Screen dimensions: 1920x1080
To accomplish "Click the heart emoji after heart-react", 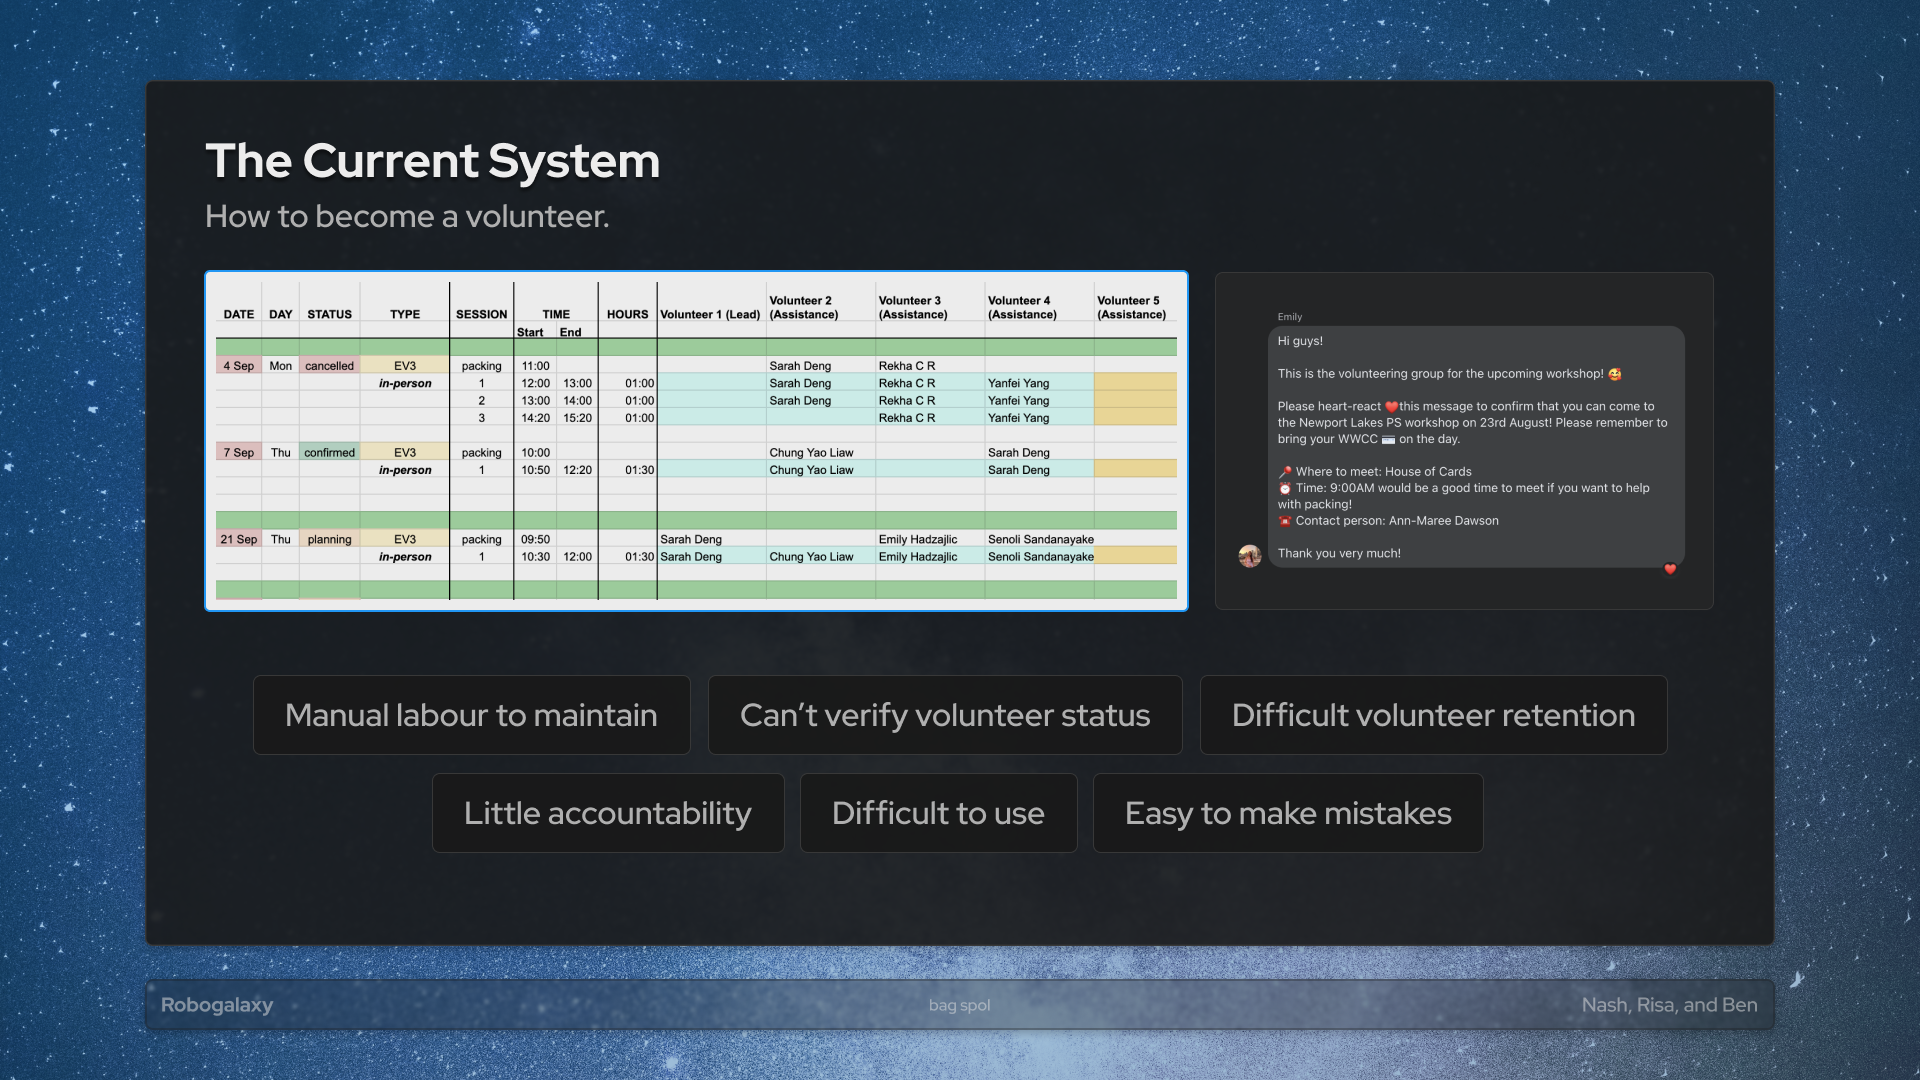I will pyautogui.click(x=1391, y=407).
